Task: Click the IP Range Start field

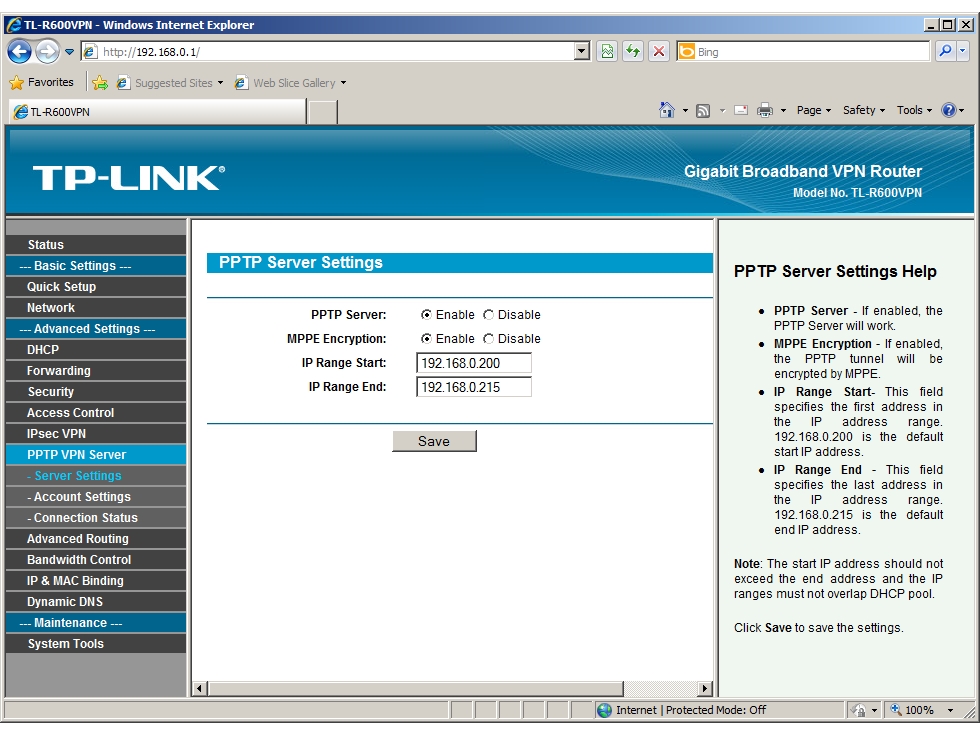Action: (x=474, y=363)
